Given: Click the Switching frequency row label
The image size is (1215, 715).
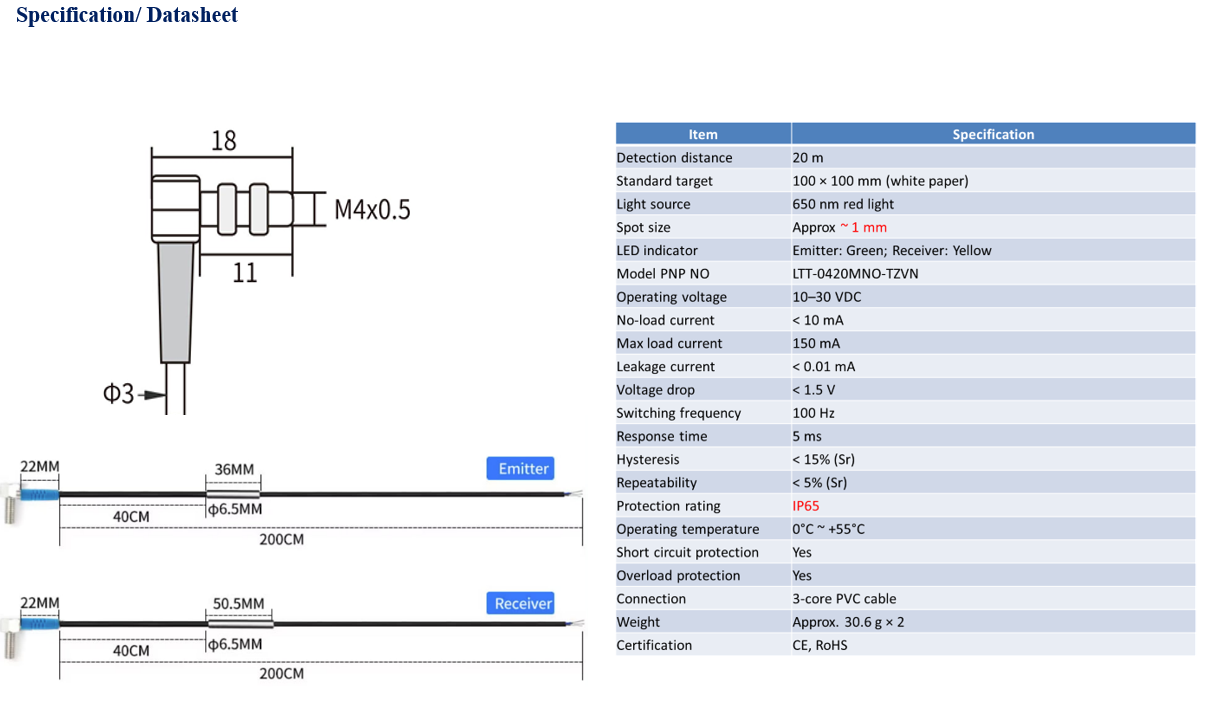Looking at the screenshot, I should coord(678,413).
